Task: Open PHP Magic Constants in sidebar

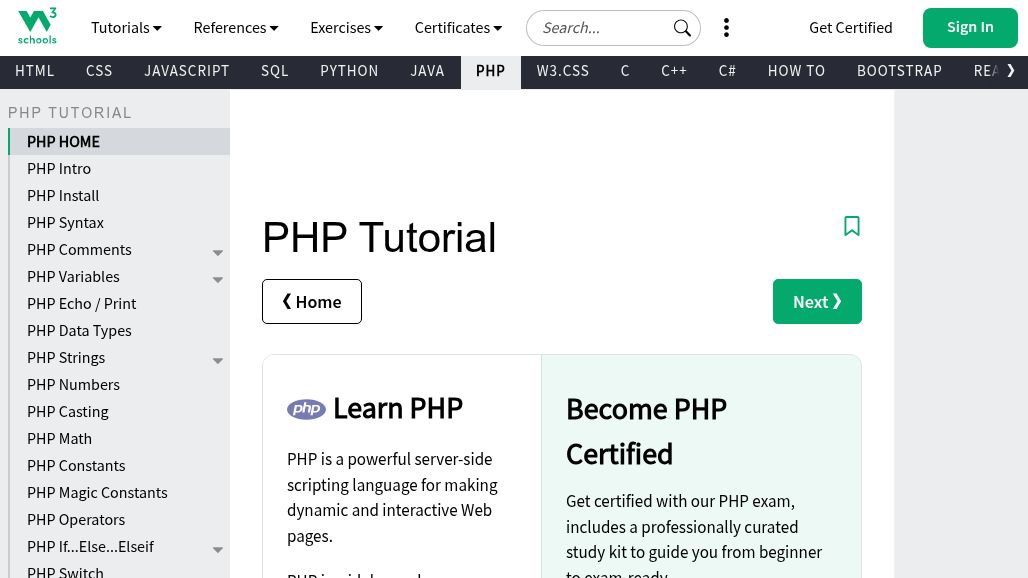Action: [119, 492]
